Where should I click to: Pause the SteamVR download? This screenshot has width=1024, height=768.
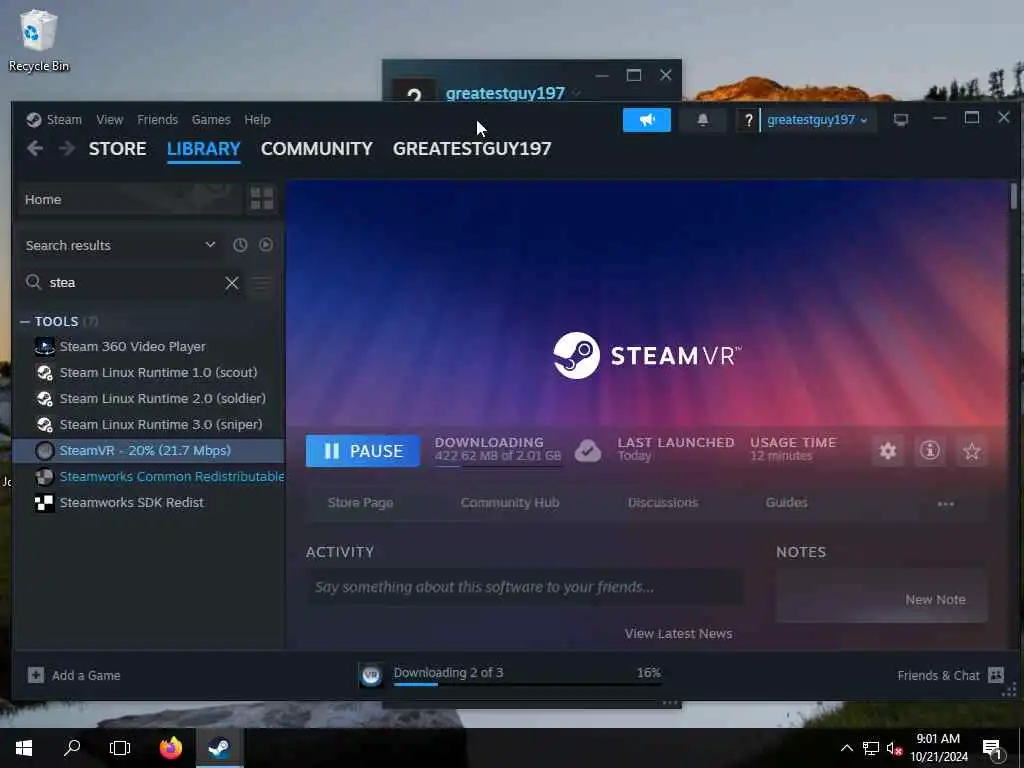pos(363,451)
